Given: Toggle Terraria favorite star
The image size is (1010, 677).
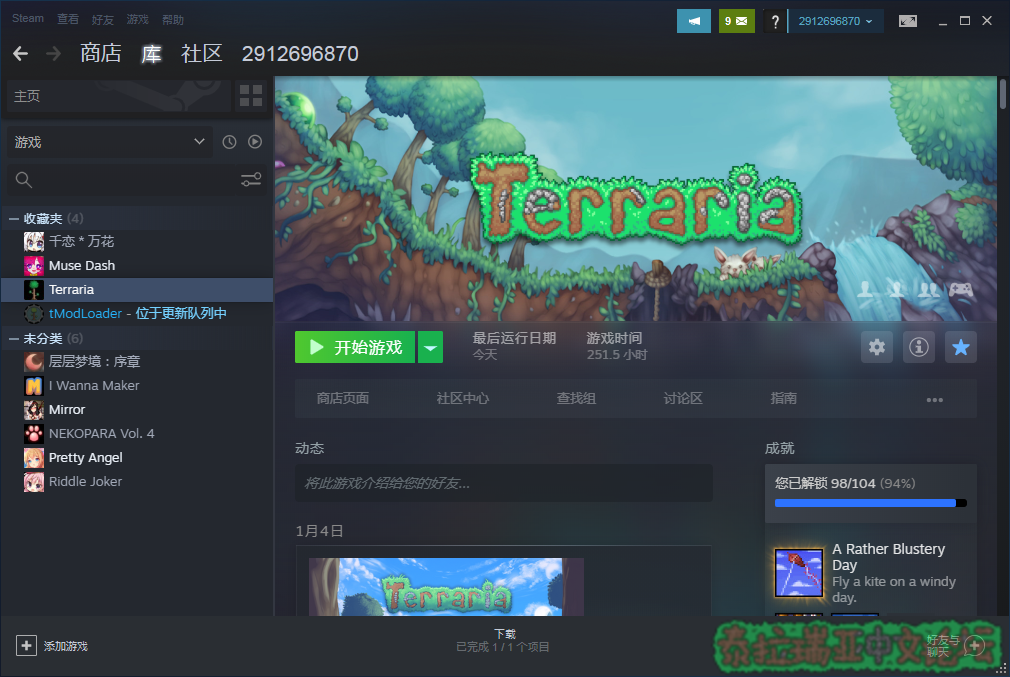Looking at the screenshot, I should click(x=960, y=347).
